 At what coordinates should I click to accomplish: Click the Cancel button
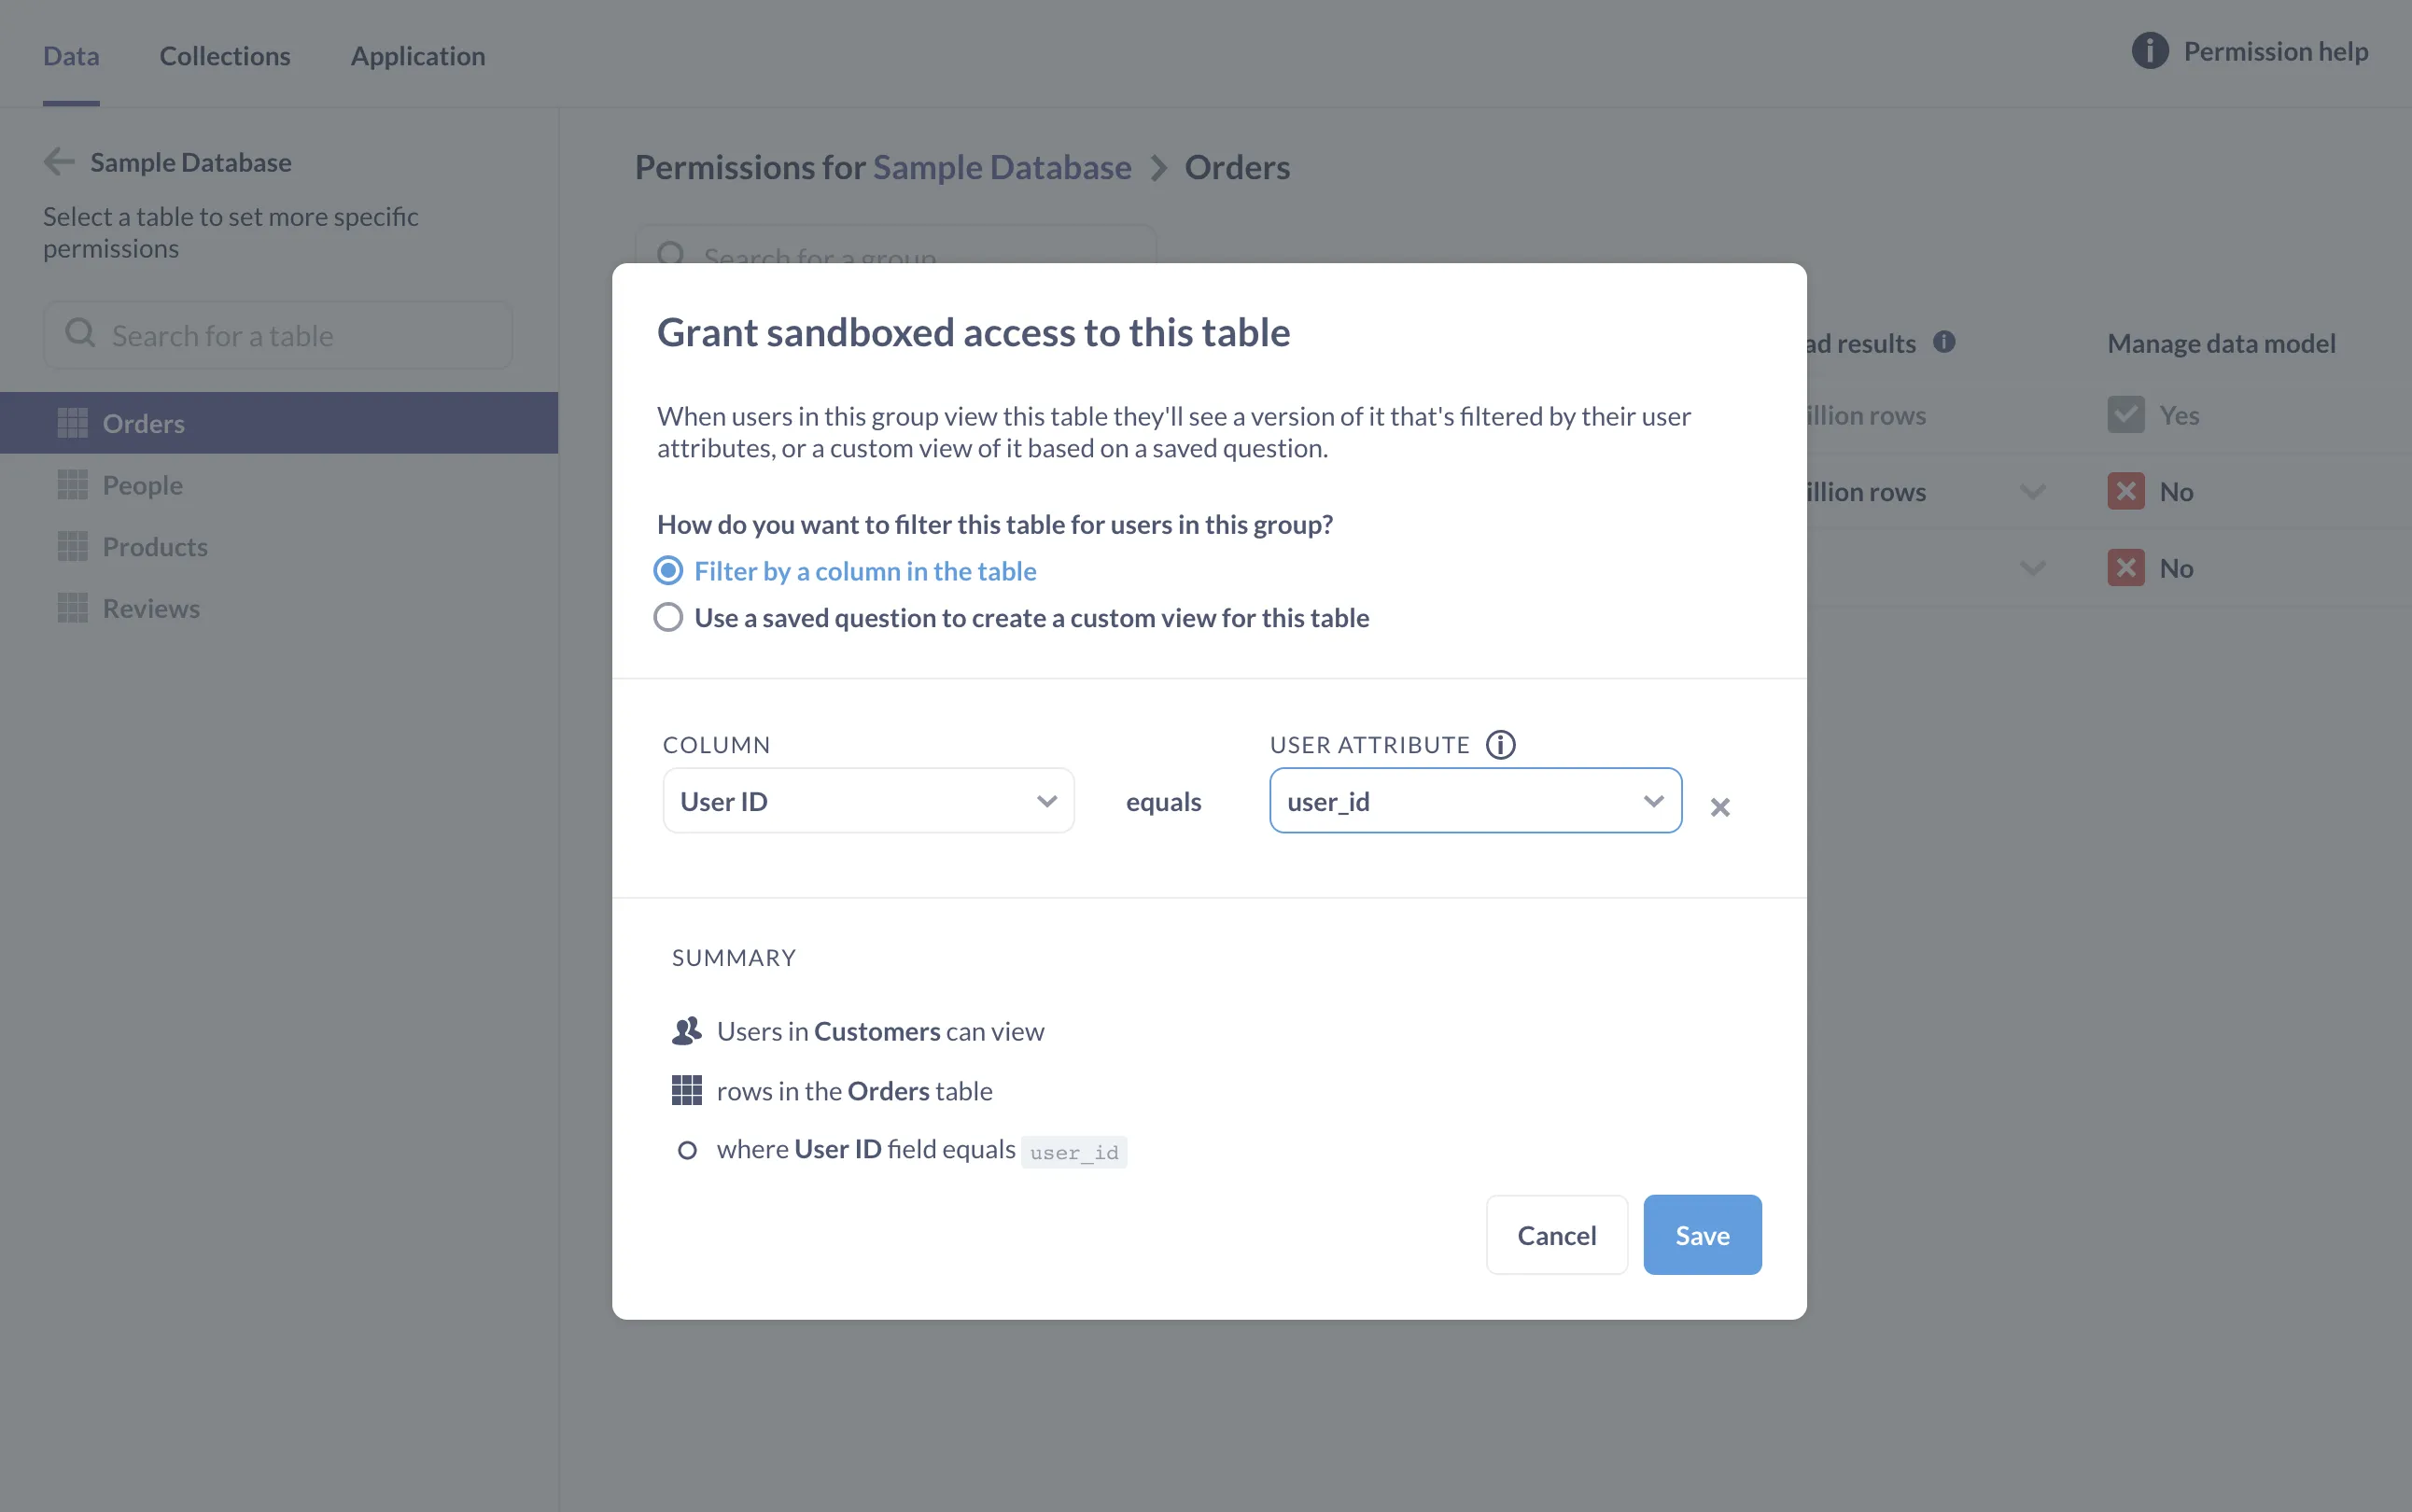tap(1557, 1233)
